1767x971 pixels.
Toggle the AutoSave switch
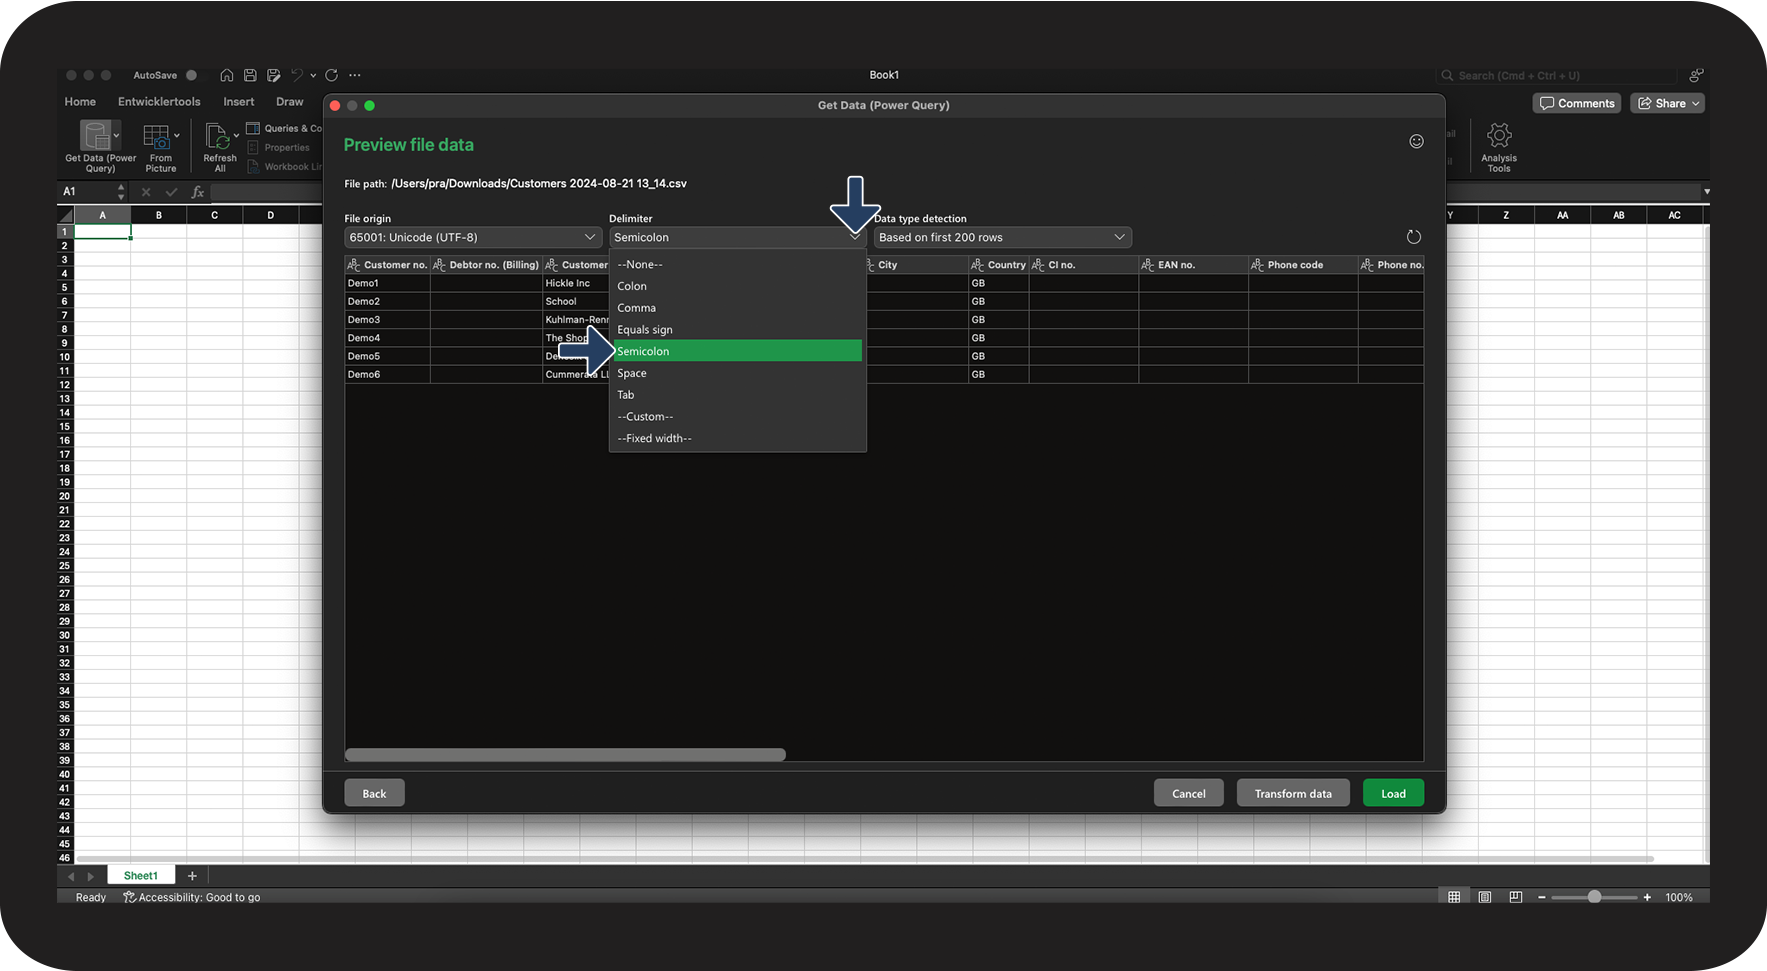click(190, 75)
